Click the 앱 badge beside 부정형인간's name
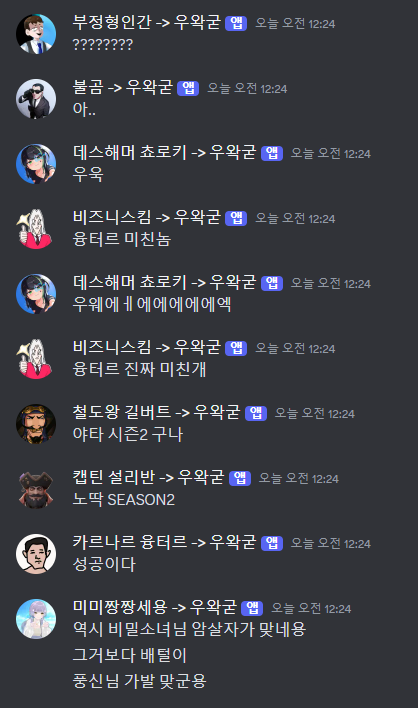This screenshot has width=418, height=708. 236,23
